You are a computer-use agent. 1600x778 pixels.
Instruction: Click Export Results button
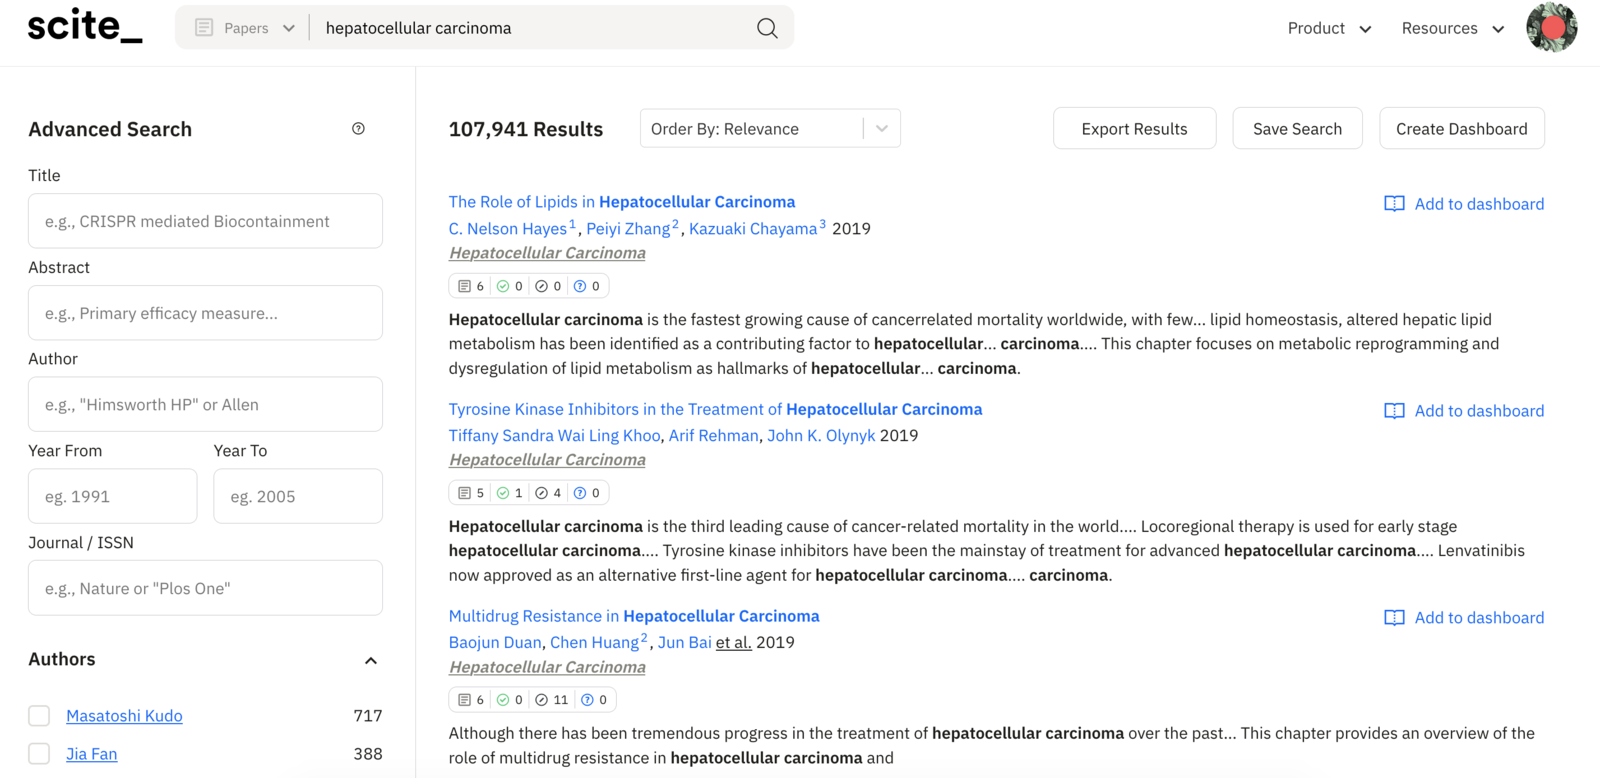click(x=1134, y=129)
